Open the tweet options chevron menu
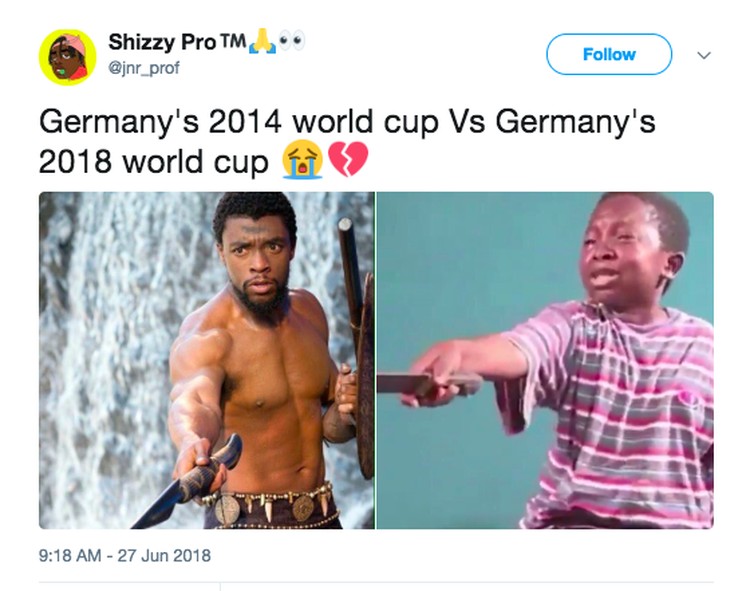Viewport: 750px width, 591px height. tap(704, 55)
